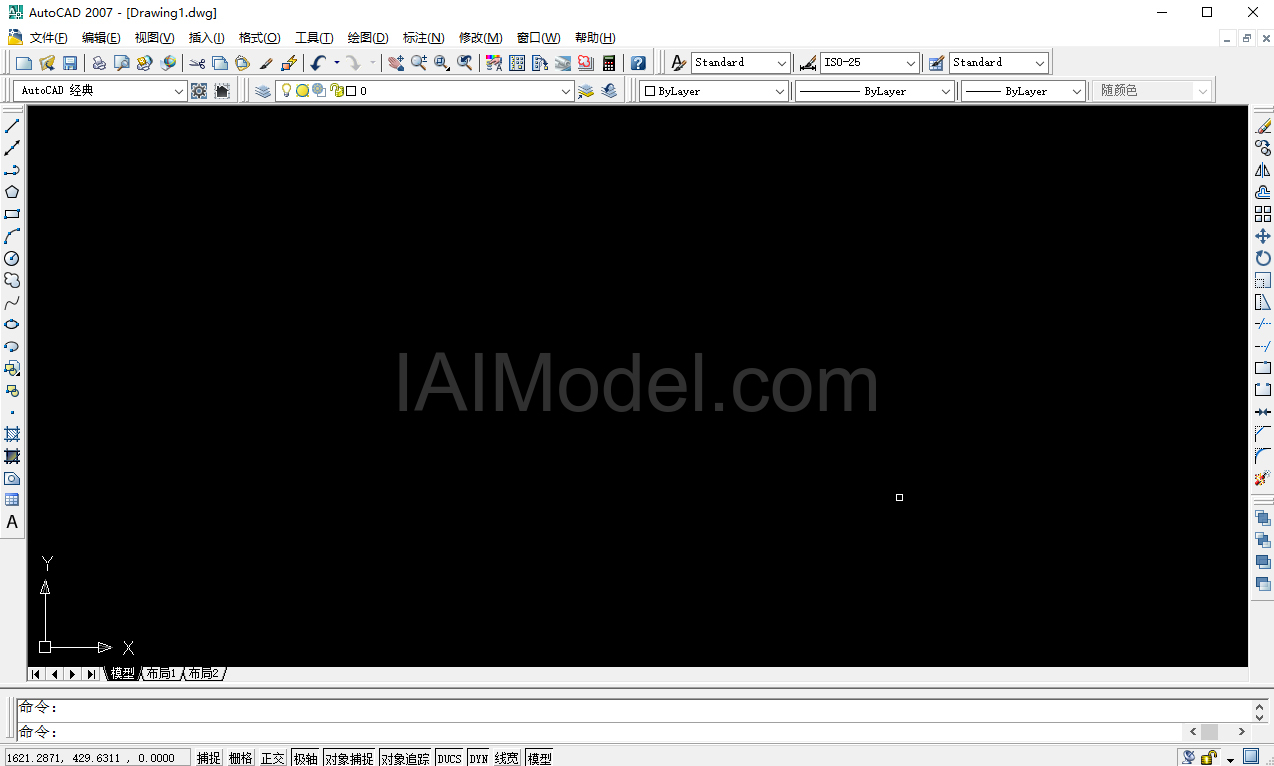Click the toolbar lock icon in status tray
The width and height of the screenshot is (1274, 766).
pyautogui.click(x=1209, y=758)
